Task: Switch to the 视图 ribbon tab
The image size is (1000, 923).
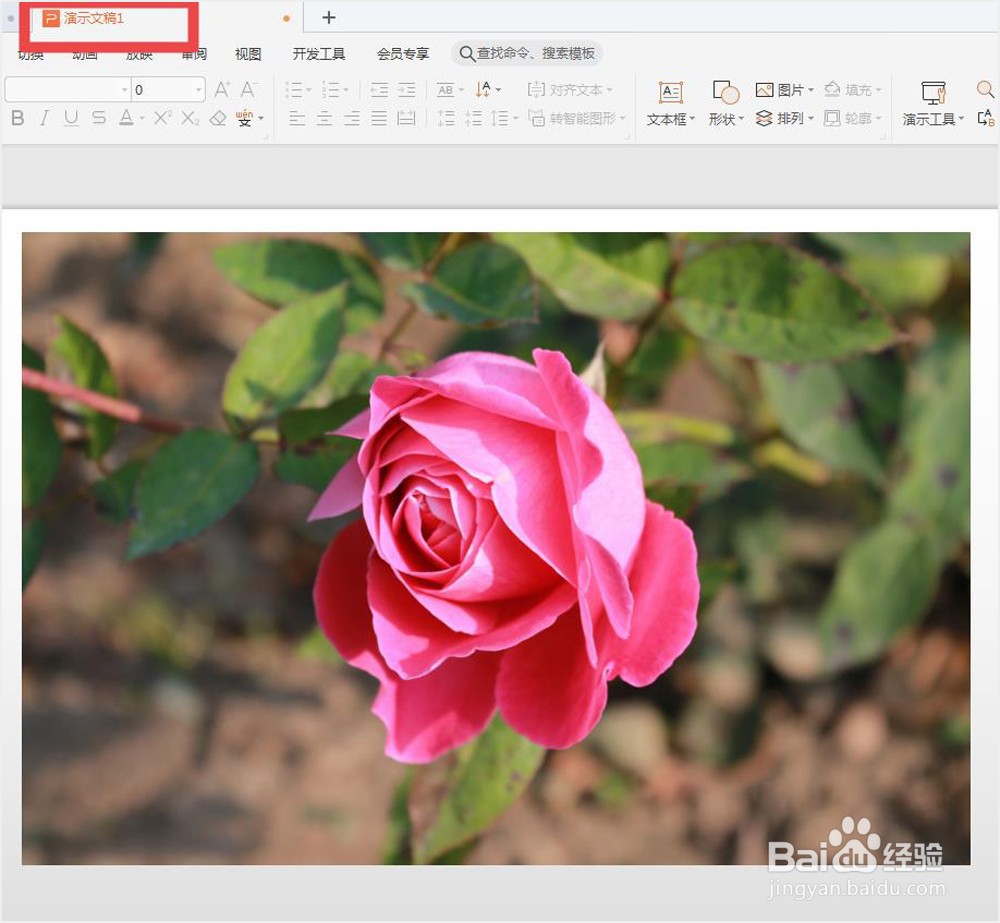Action: click(x=247, y=53)
